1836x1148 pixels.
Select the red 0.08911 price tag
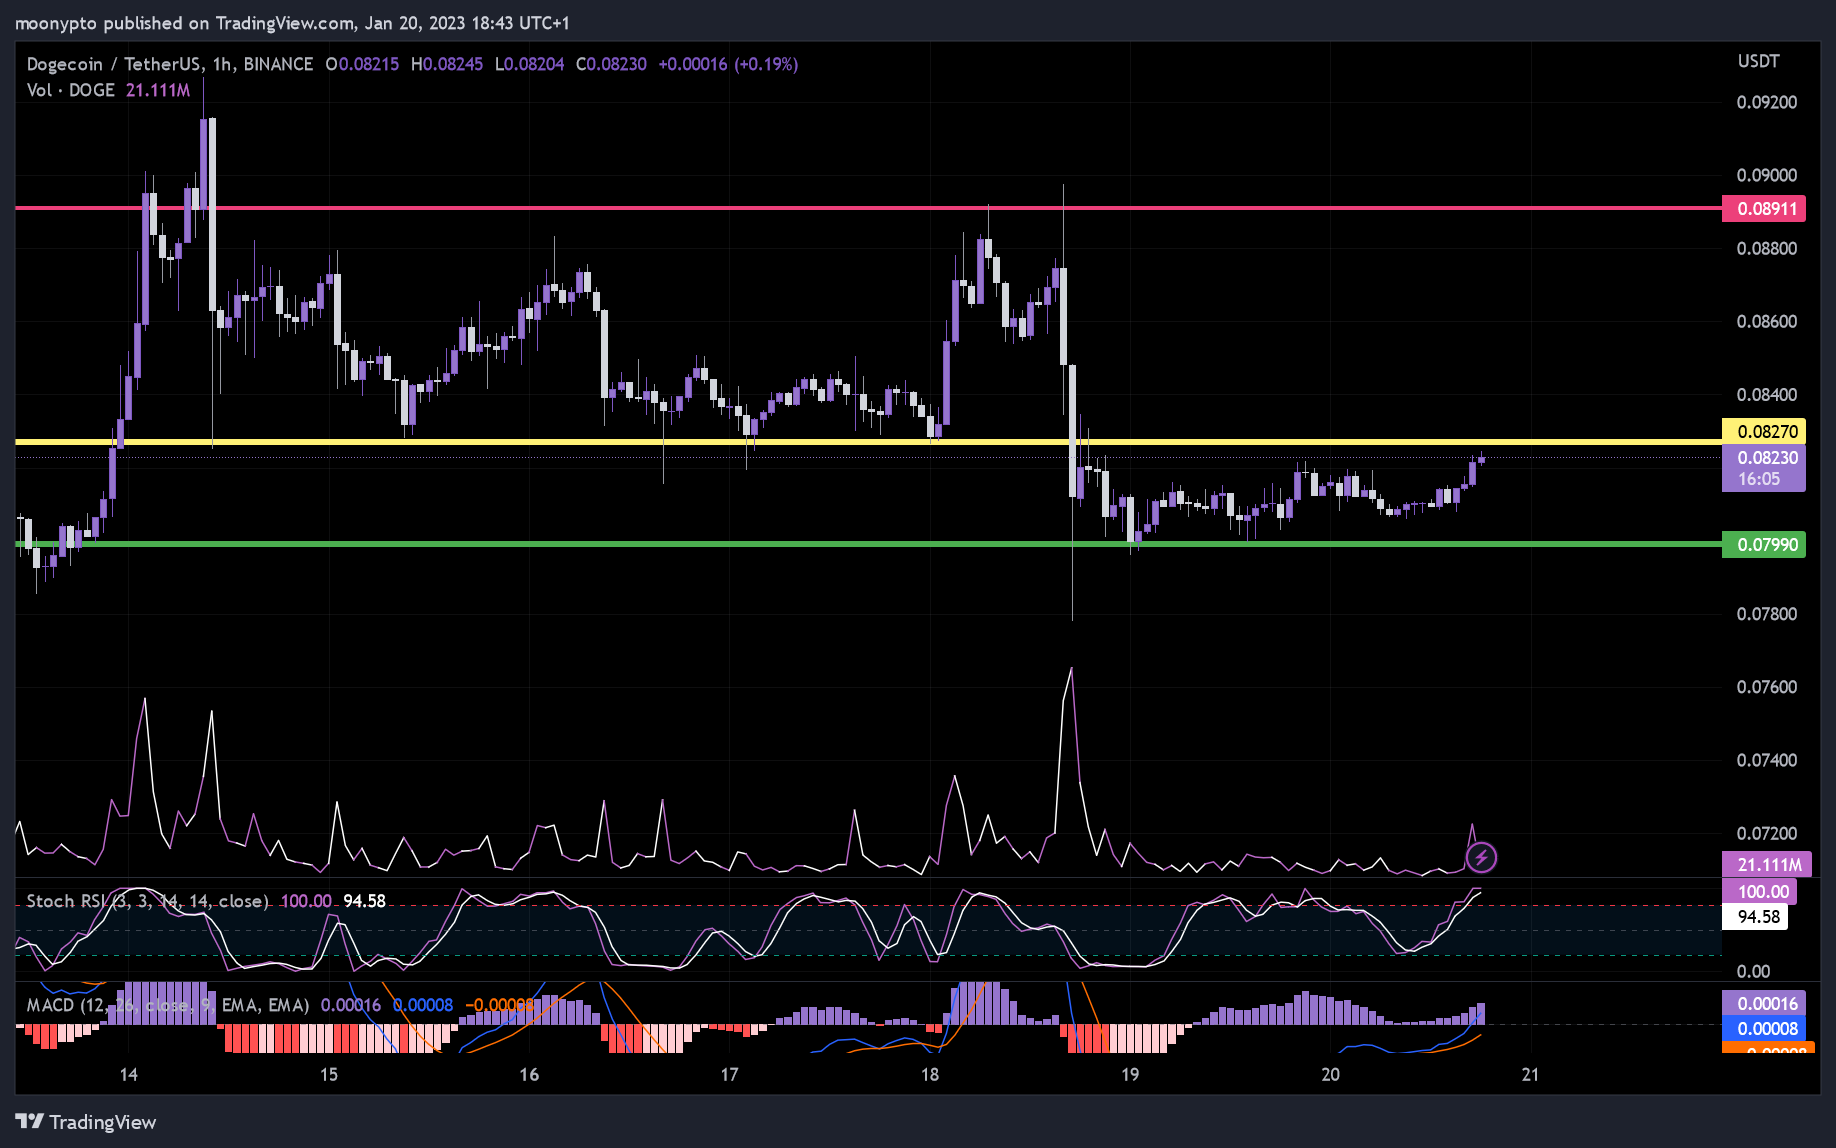pyautogui.click(x=1764, y=209)
